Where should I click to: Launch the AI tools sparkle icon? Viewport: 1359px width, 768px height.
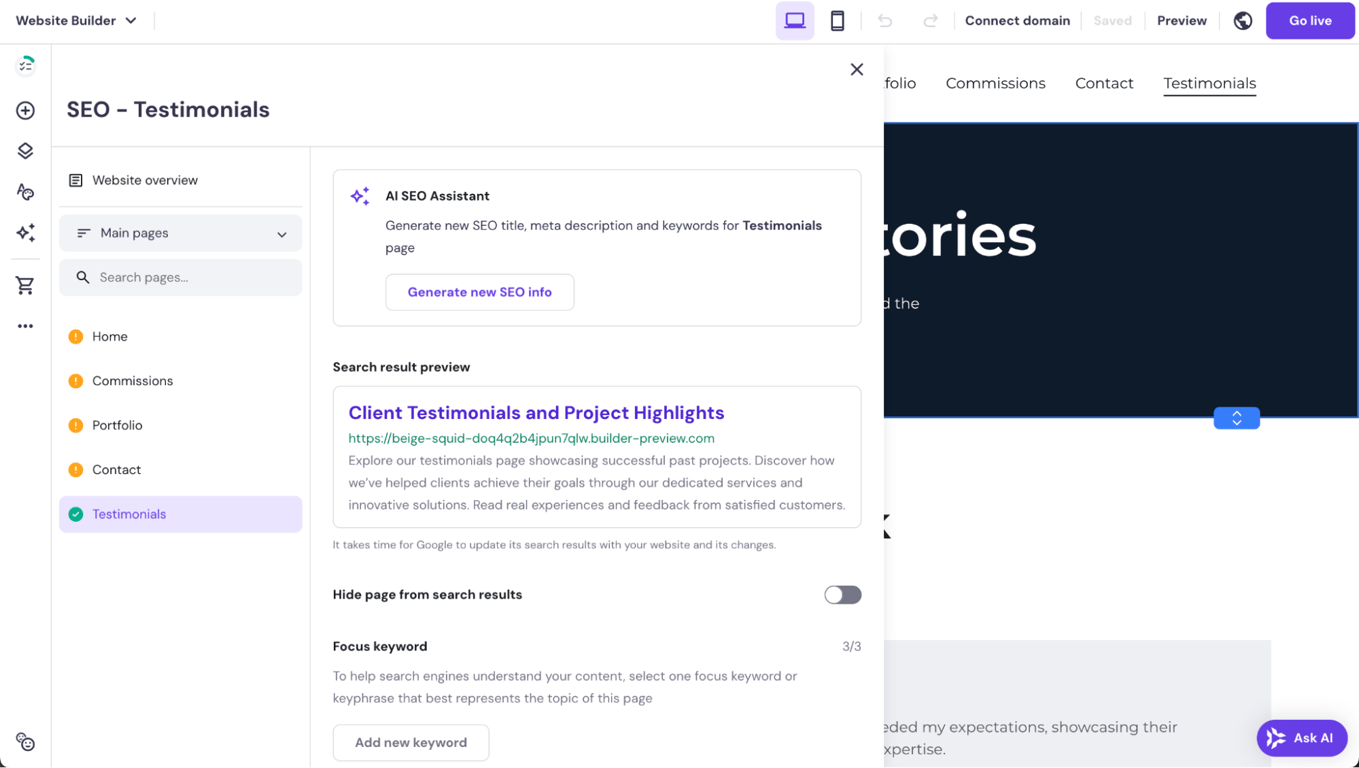tap(24, 231)
